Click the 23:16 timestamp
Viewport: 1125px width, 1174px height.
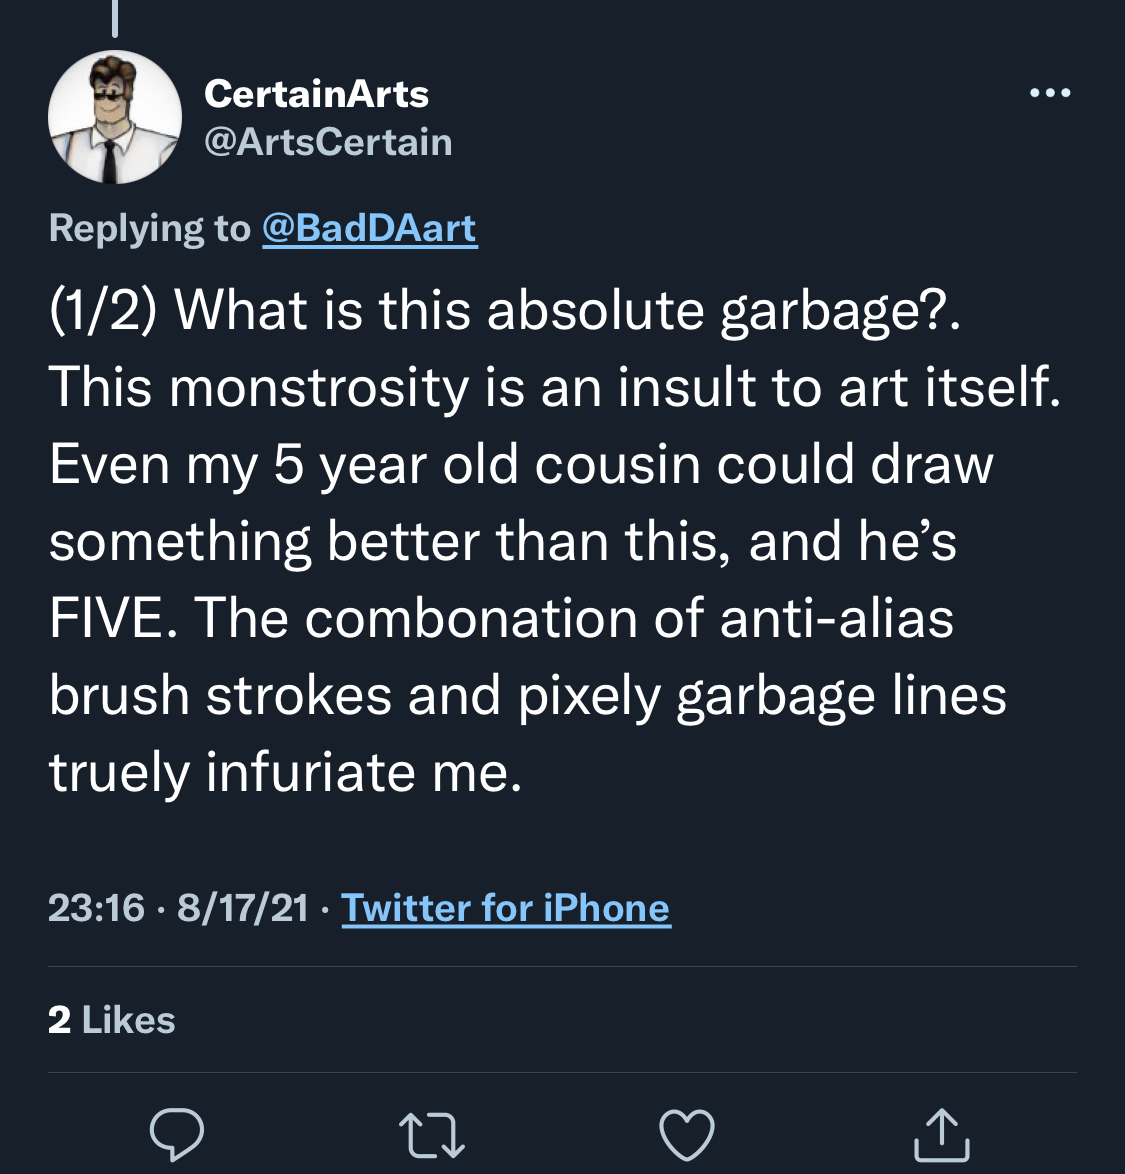pyautogui.click(x=96, y=908)
